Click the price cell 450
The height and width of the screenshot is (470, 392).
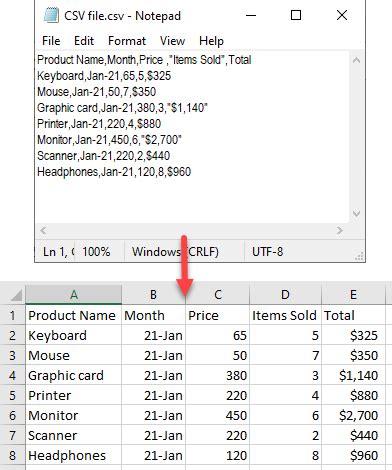pyautogui.click(x=218, y=415)
